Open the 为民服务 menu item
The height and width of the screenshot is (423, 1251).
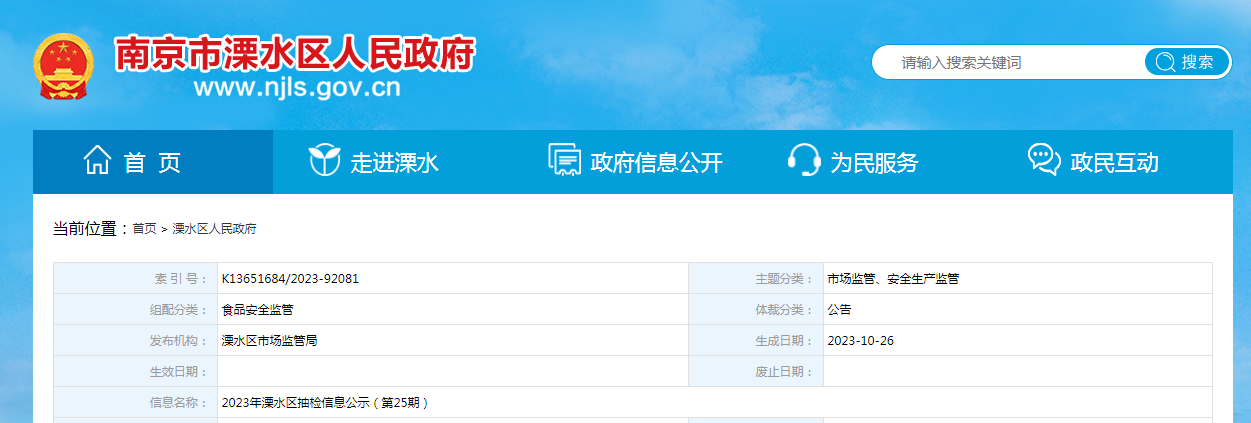pyautogui.click(x=874, y=163)
